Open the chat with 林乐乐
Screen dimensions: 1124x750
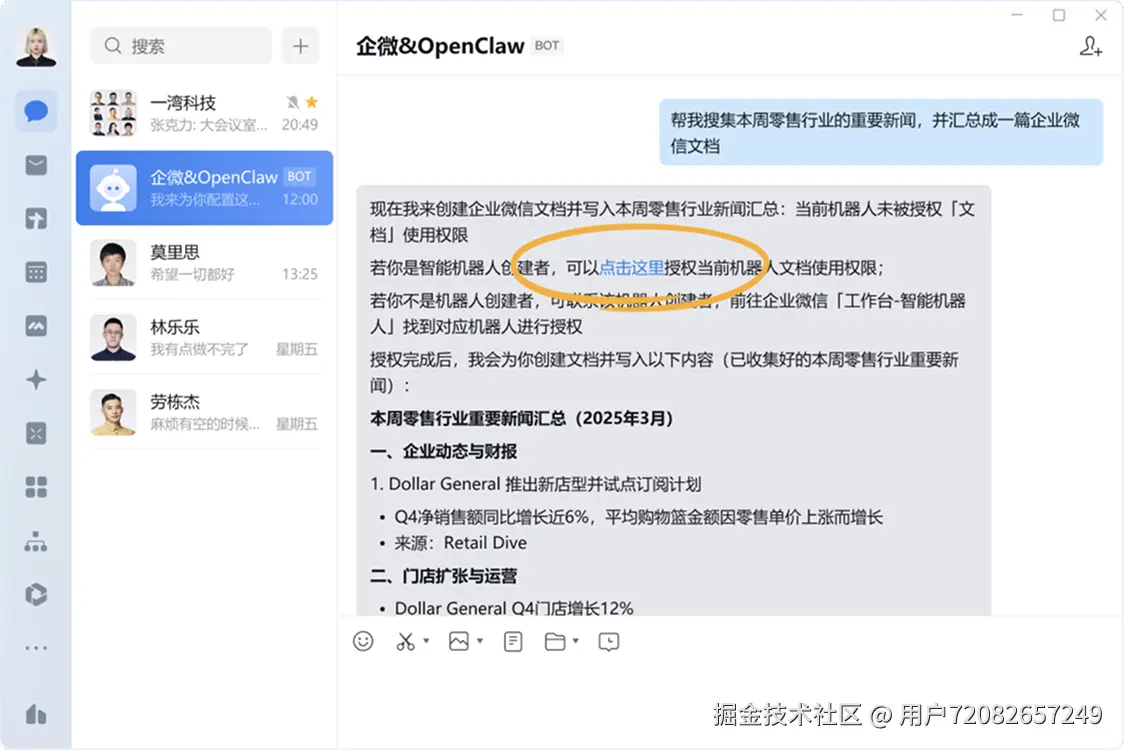click(x=204, y=337)
